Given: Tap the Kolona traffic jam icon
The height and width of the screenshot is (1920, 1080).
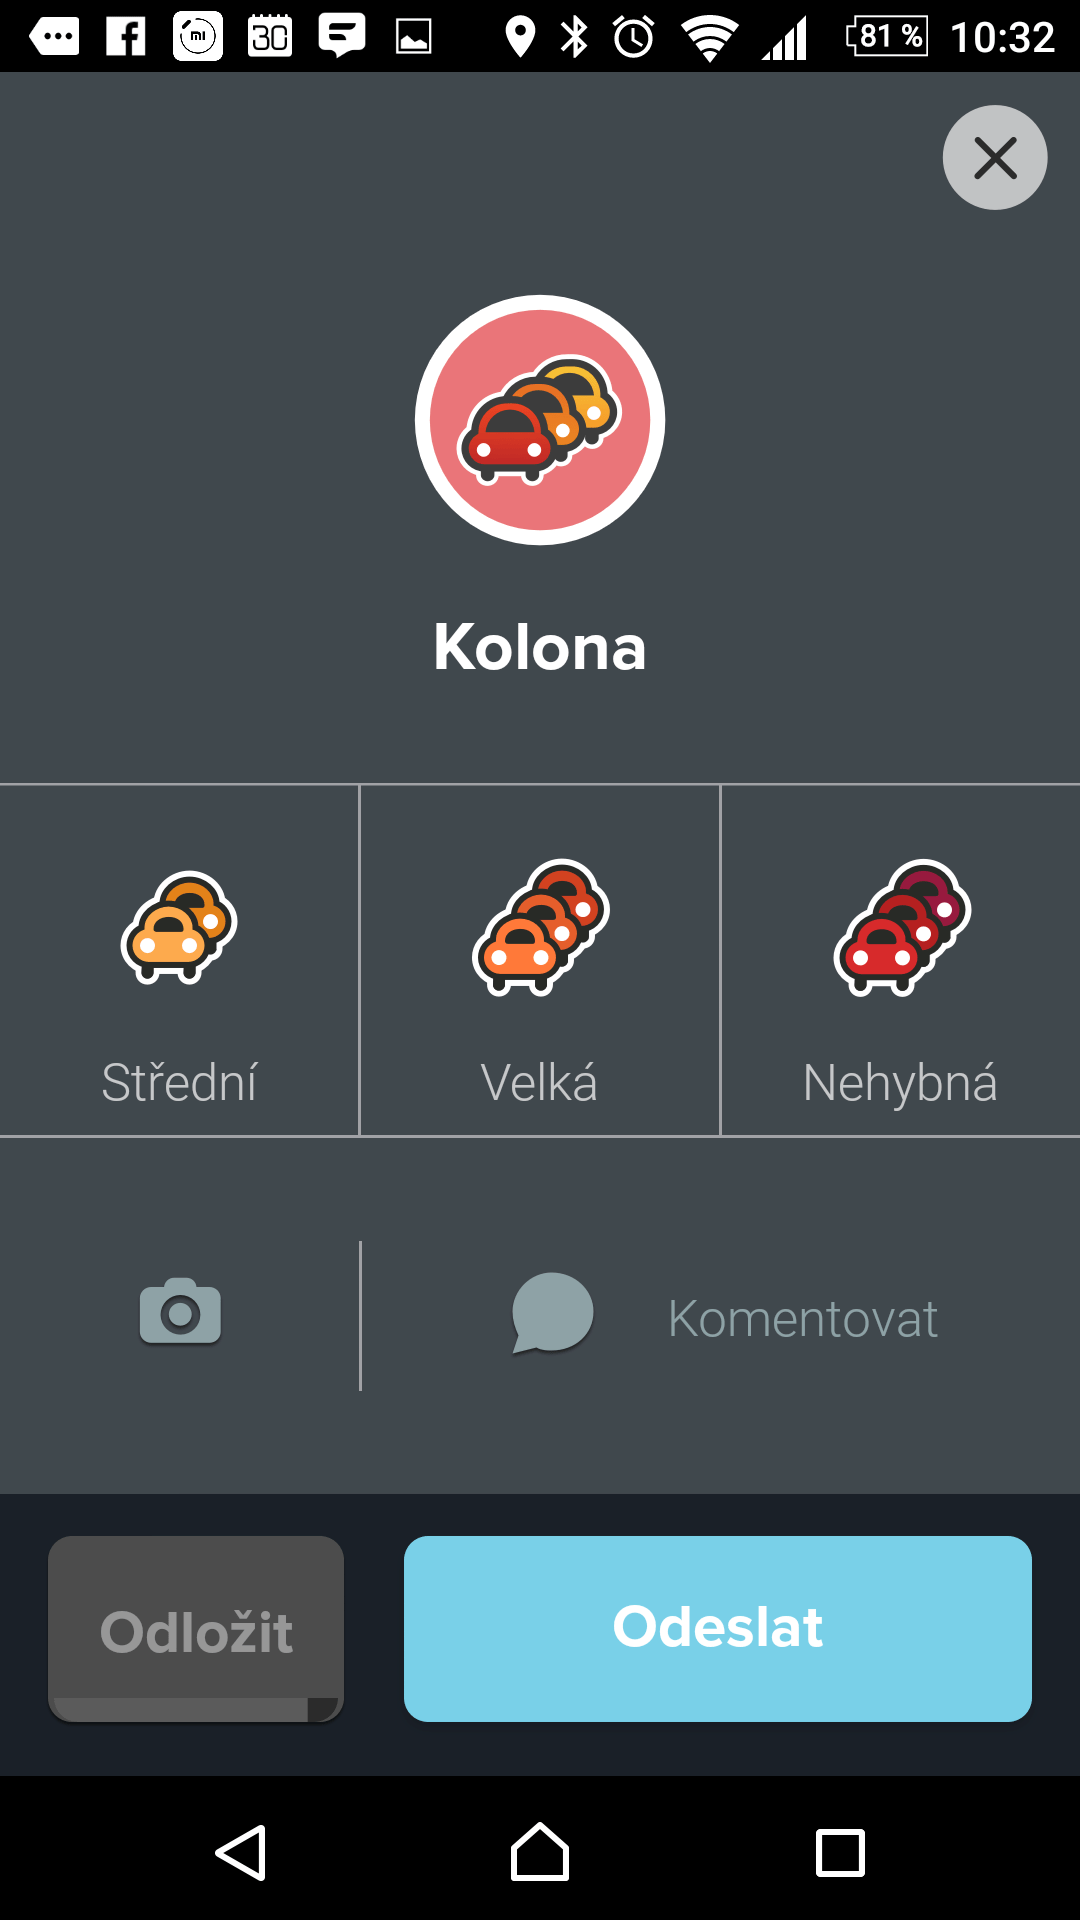Looking at the screenshot, I should [x=540, y=420].
